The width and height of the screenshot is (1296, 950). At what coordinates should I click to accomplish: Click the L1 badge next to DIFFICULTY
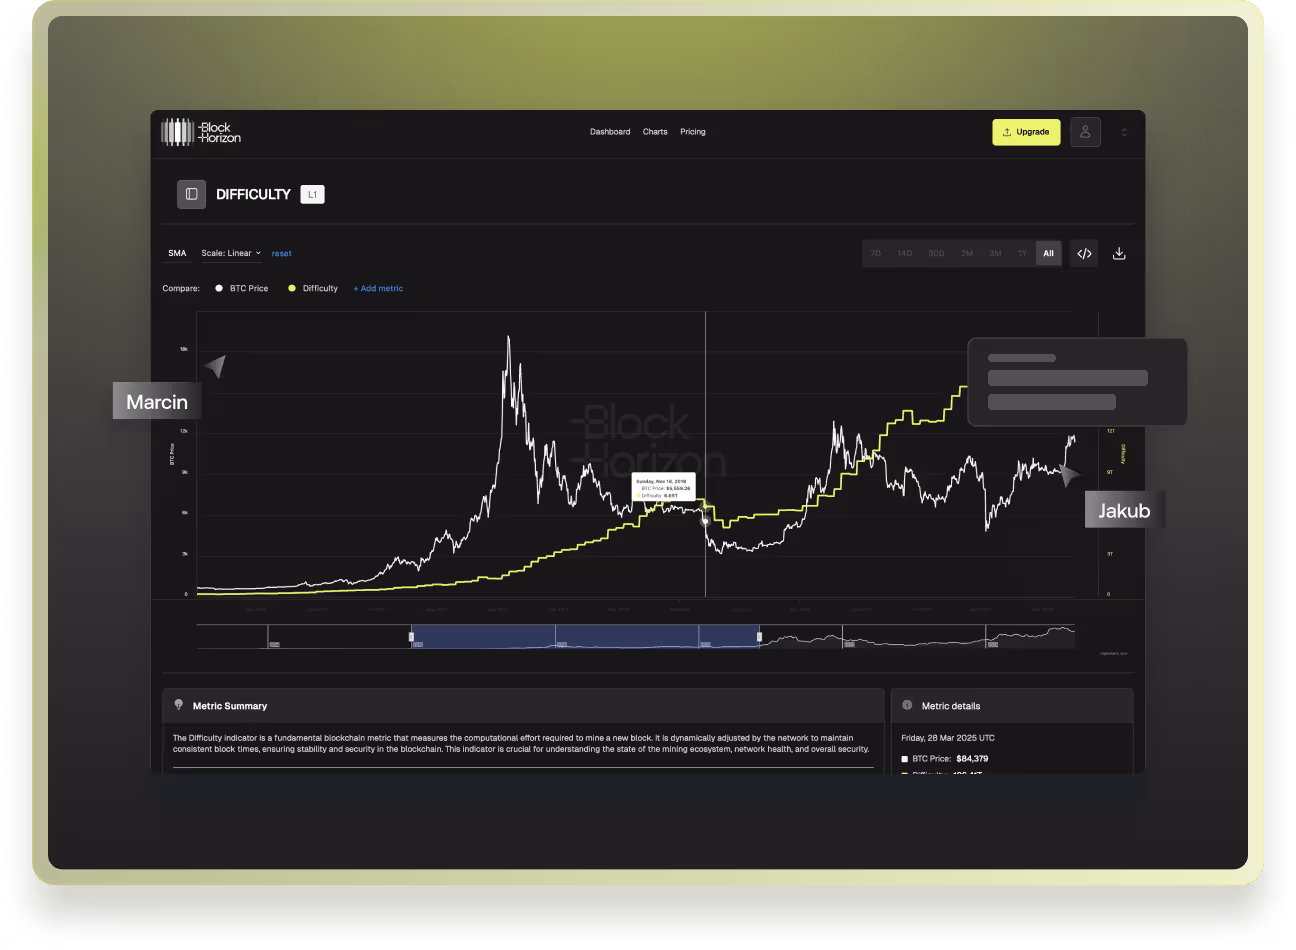(x=312, y=194)
